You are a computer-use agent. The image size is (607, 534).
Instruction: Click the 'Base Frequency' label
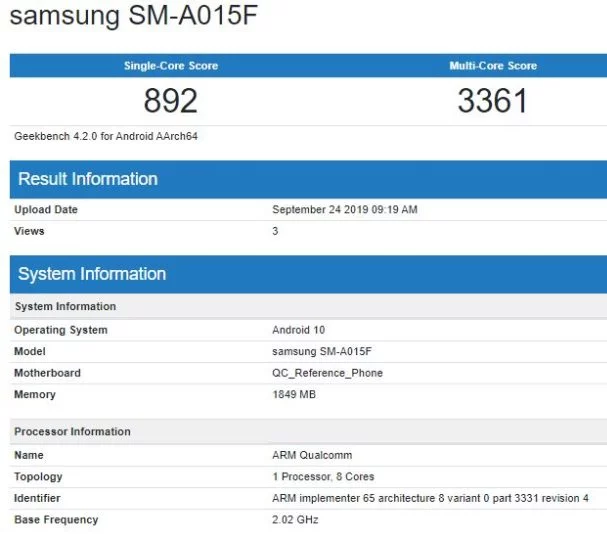pos(56,520)
